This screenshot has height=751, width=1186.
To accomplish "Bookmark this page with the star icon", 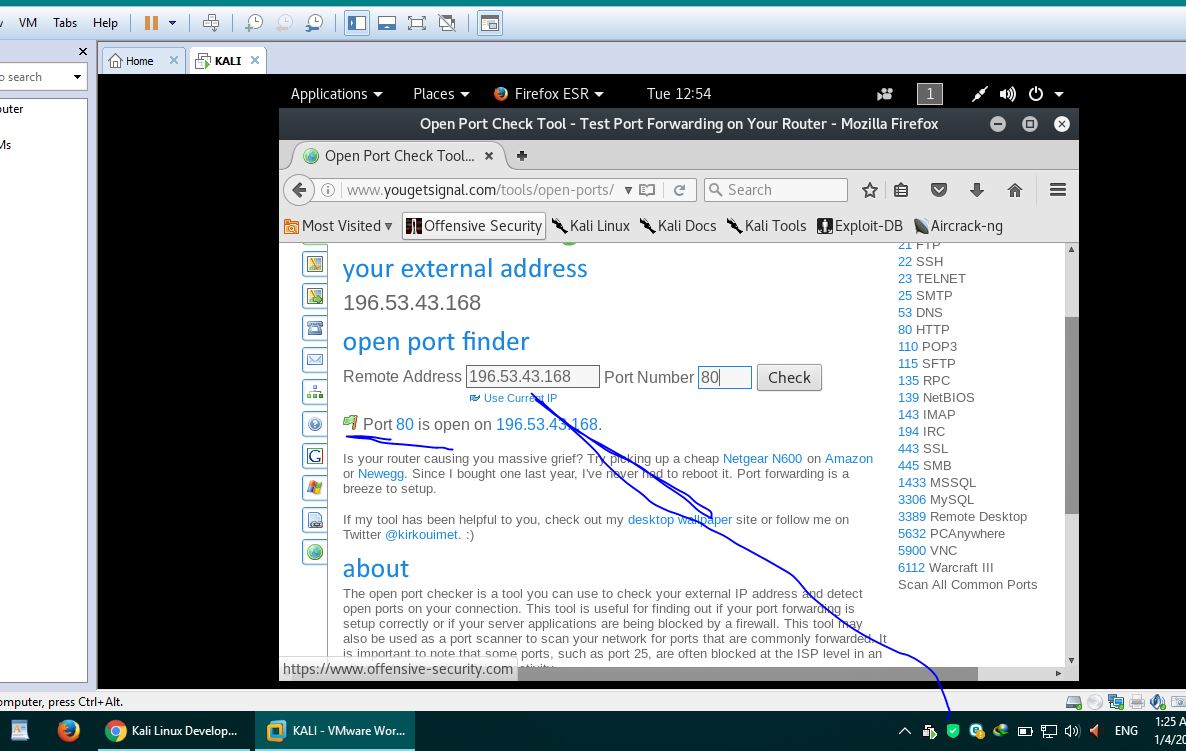I will (870, 190).
